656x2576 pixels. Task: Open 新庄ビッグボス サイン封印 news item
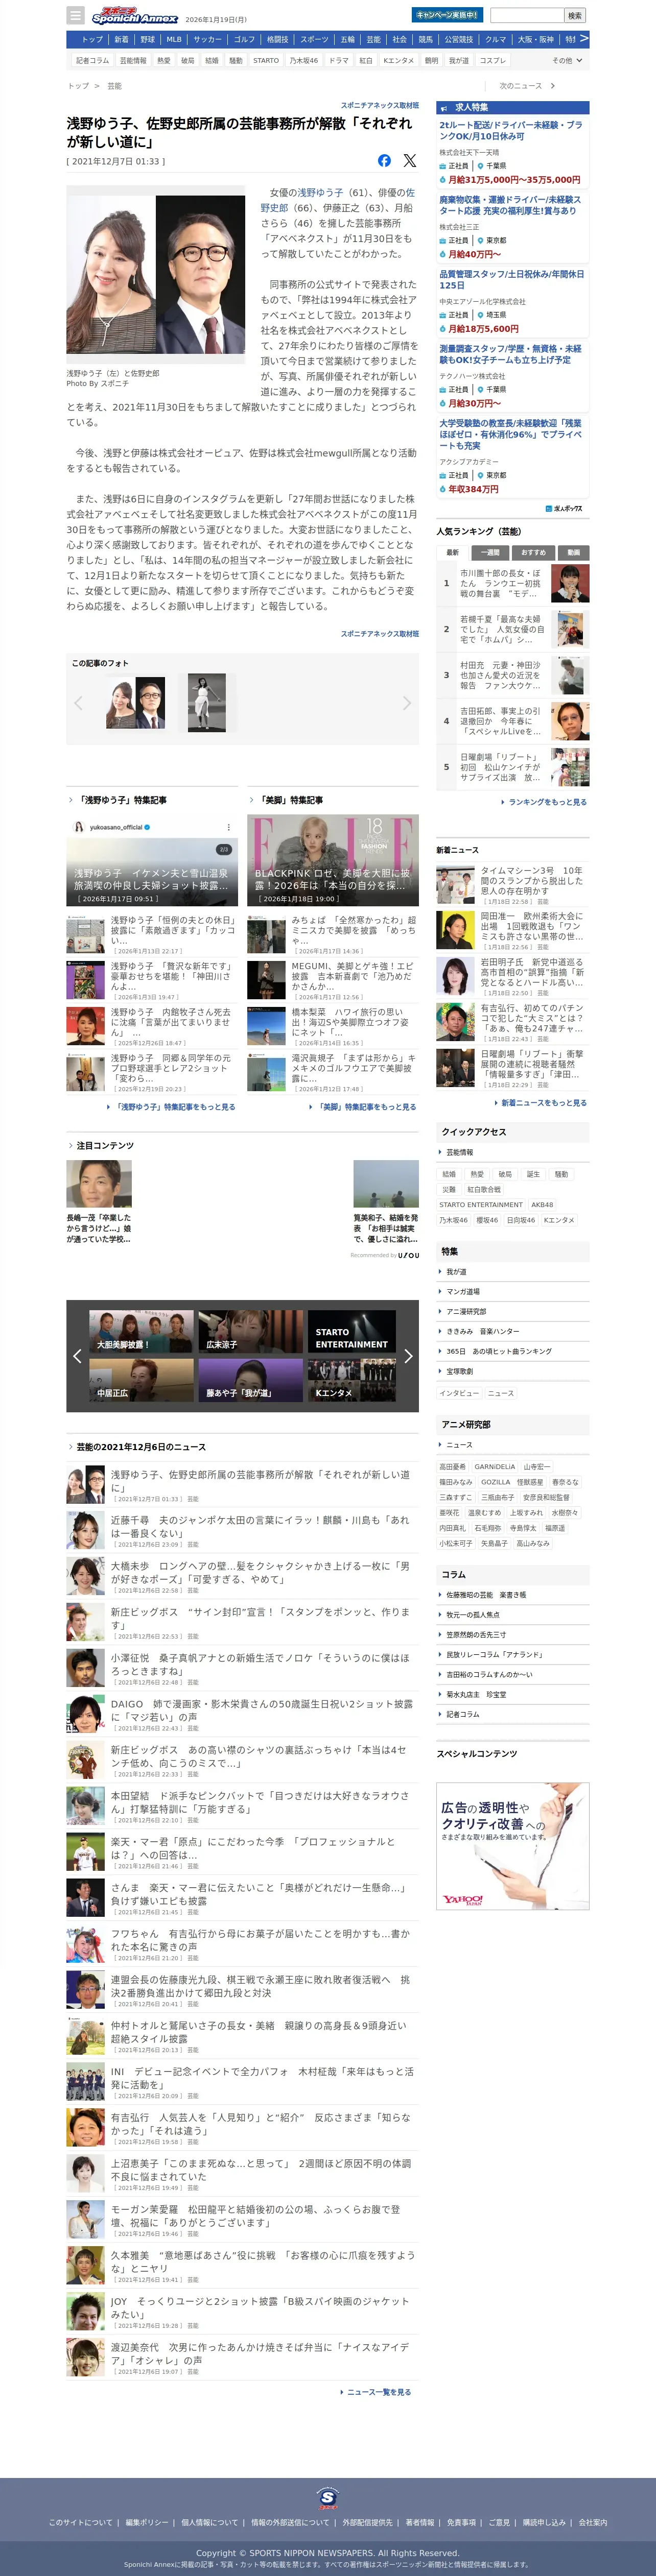point(242,1621)
